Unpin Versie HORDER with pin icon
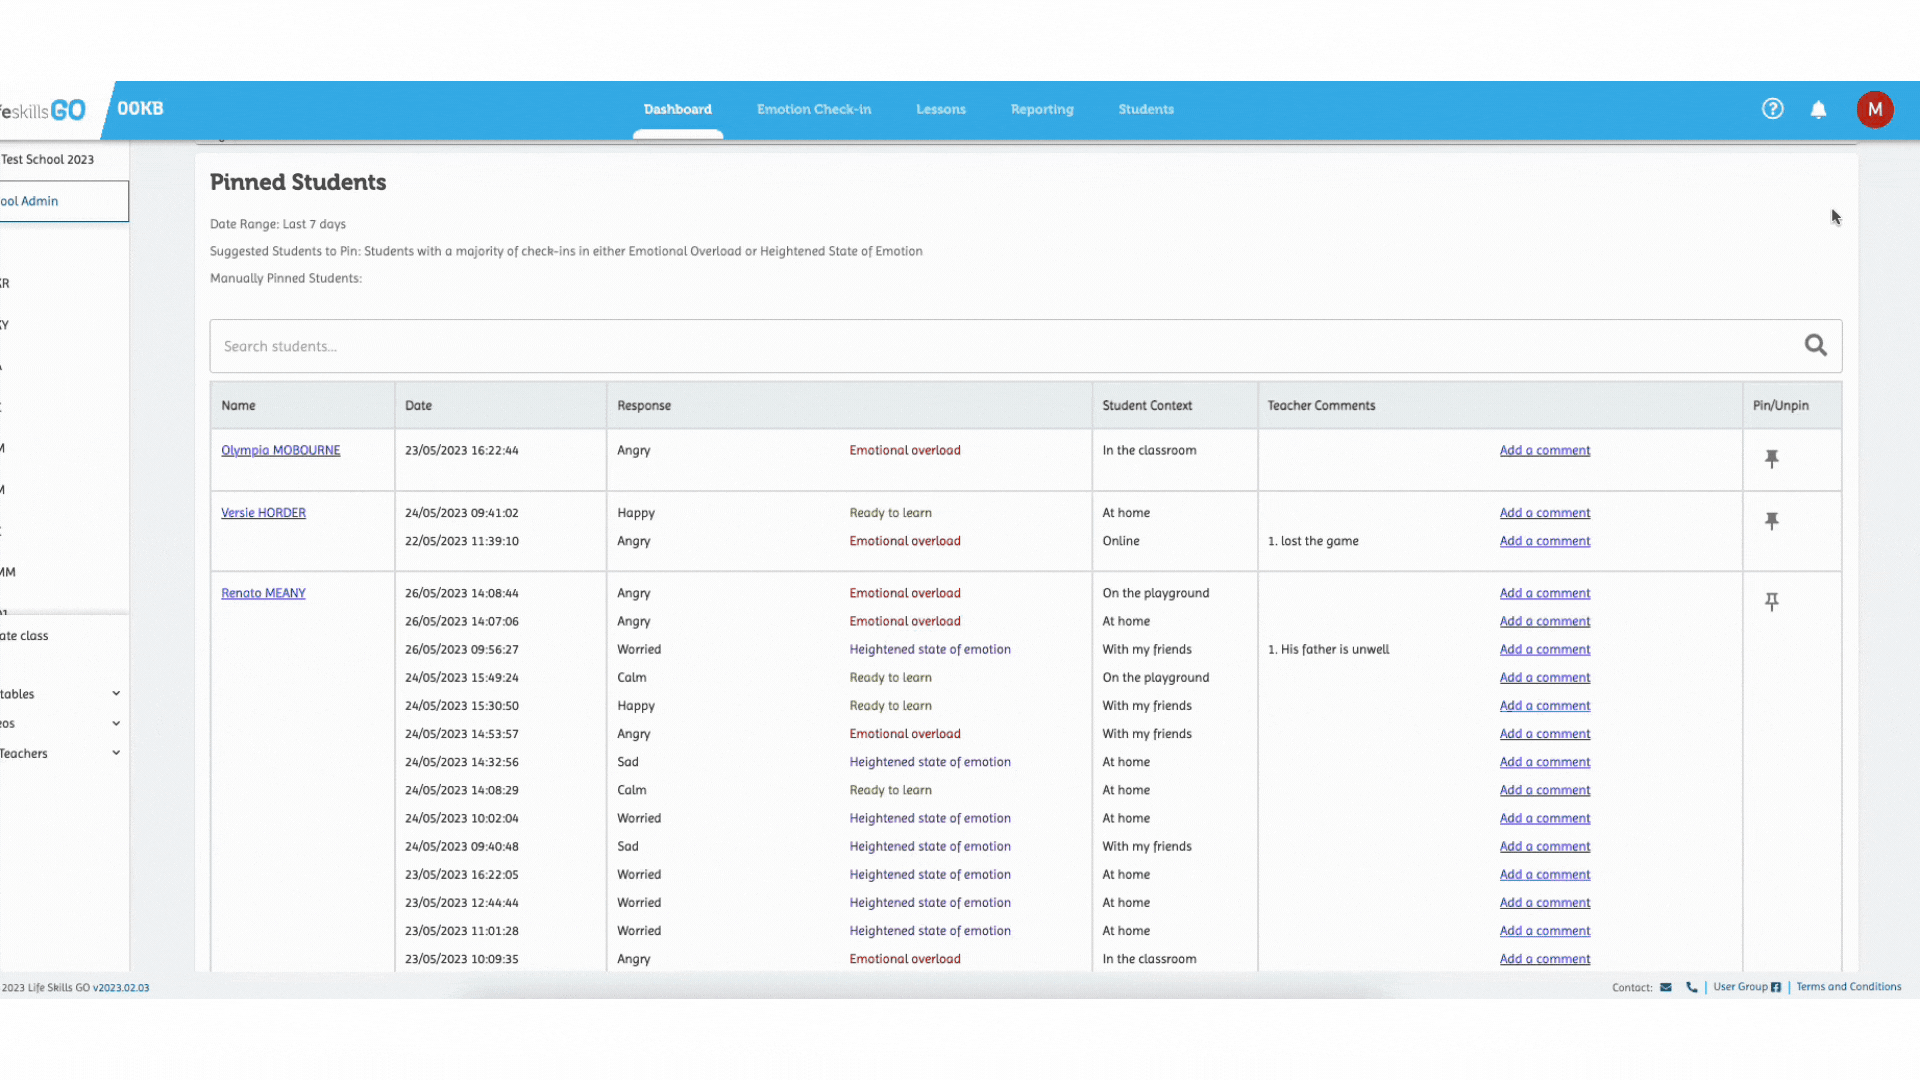 1771,521
